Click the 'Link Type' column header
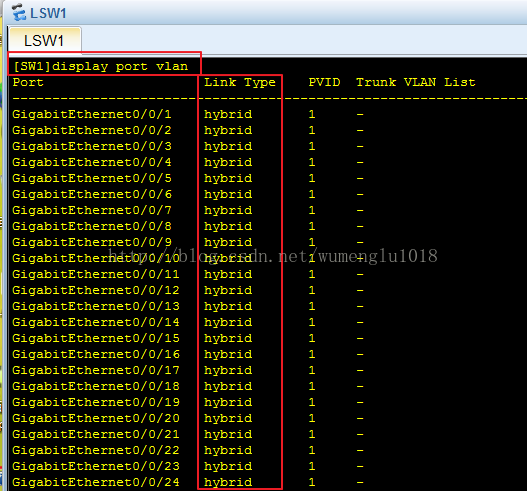 [x=240, y=82]
